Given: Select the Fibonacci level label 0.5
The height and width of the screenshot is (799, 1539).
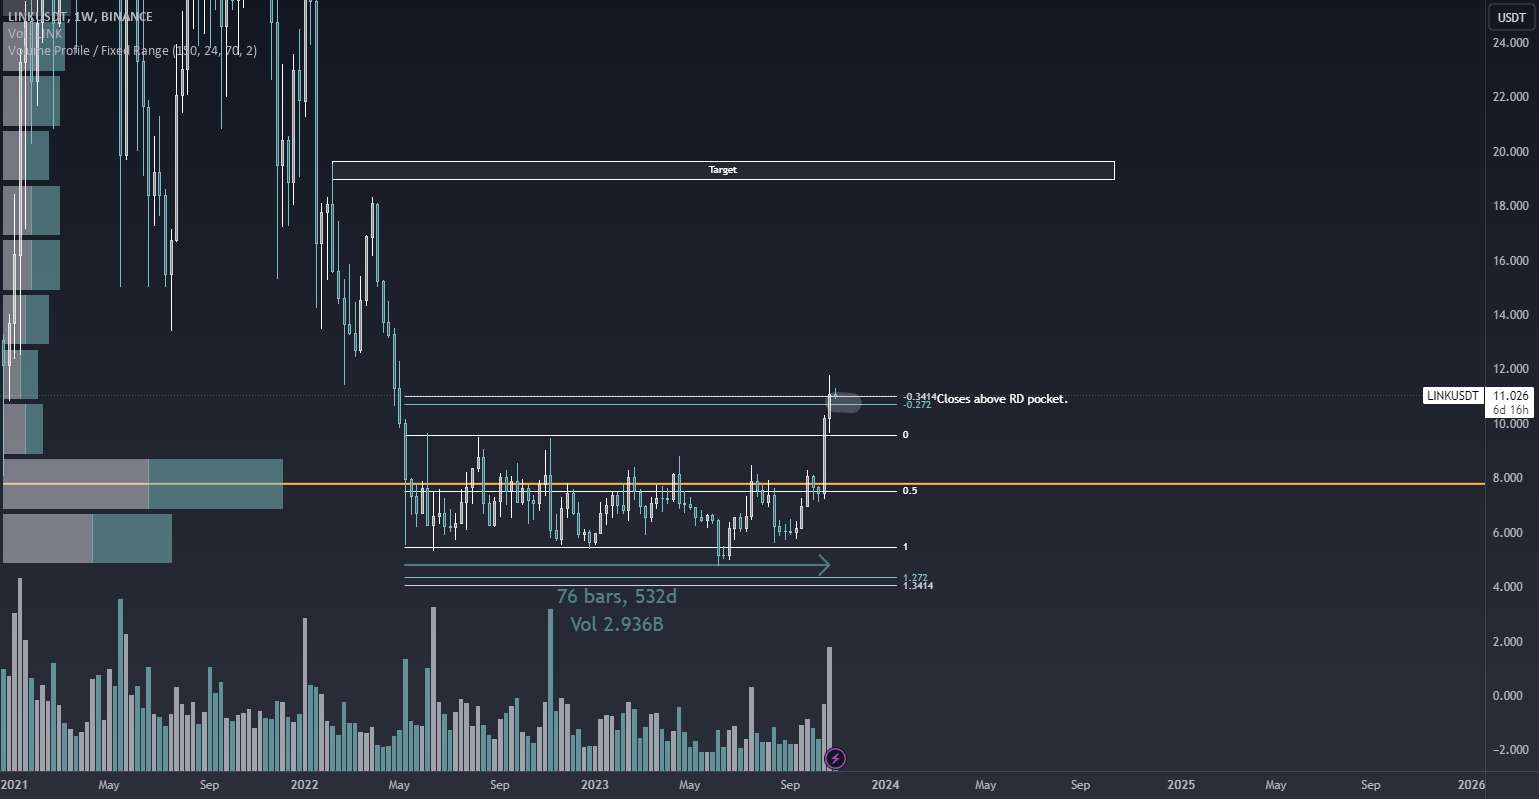Looking at the screenshot, I should click(x=910, y=491).
